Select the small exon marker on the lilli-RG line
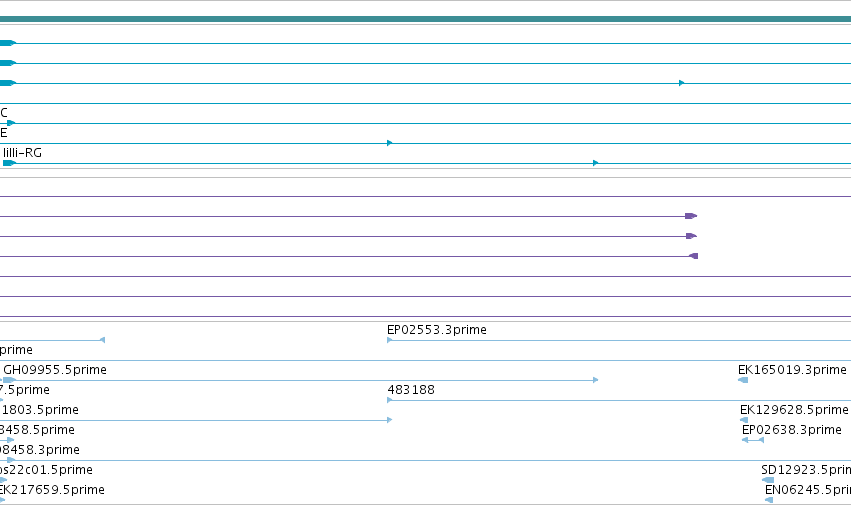This screenshot has width=851, height=505. (595, 163)
